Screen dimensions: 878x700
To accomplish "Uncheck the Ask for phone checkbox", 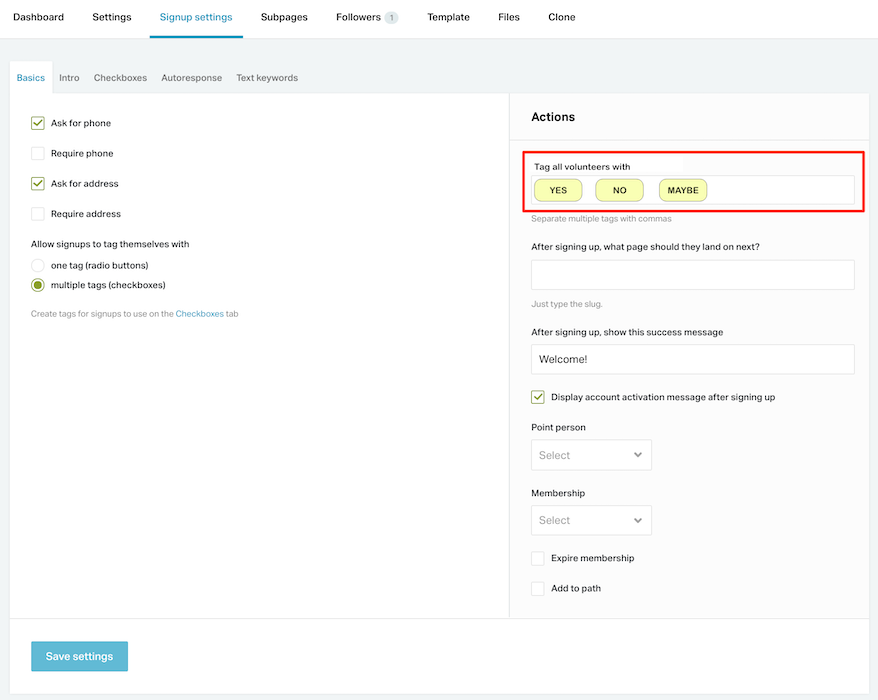I will tap(38, 123).
